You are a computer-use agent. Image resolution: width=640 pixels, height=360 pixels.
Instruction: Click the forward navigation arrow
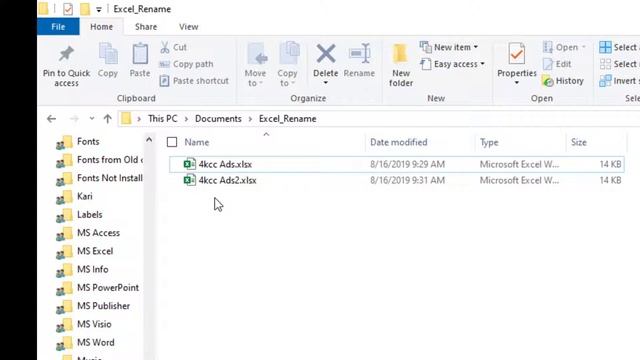click(74, 119)
